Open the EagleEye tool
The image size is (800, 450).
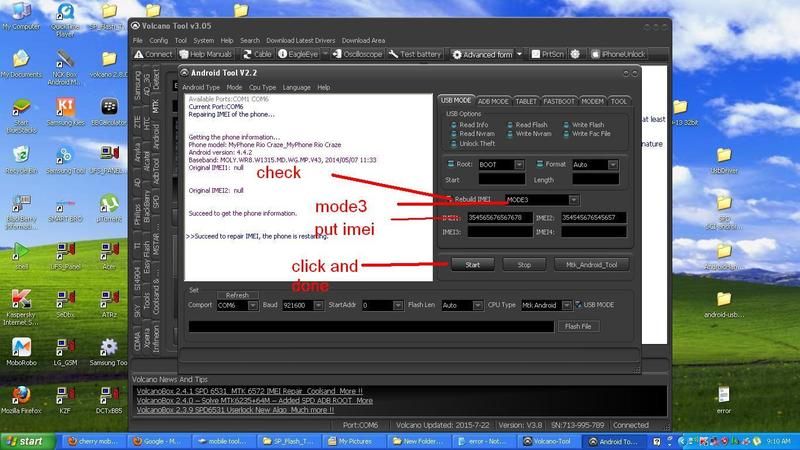coord(298,54)
